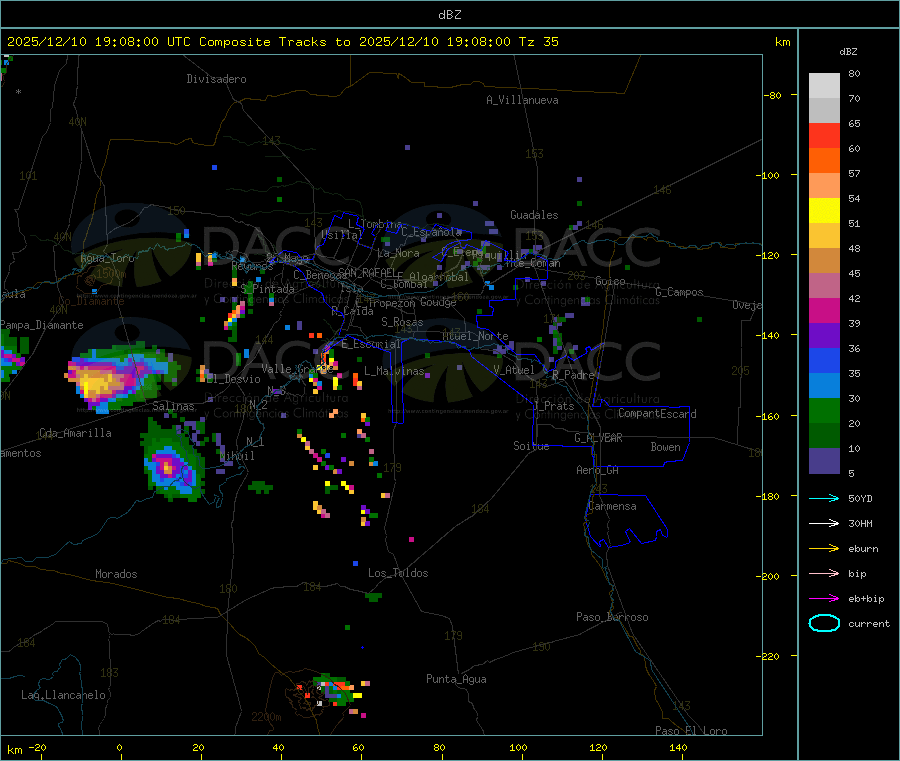Viewport: 900px width, 761px height.
Task: Click the 'Agua_Toro' place label
Action: (x=107, y=258)
